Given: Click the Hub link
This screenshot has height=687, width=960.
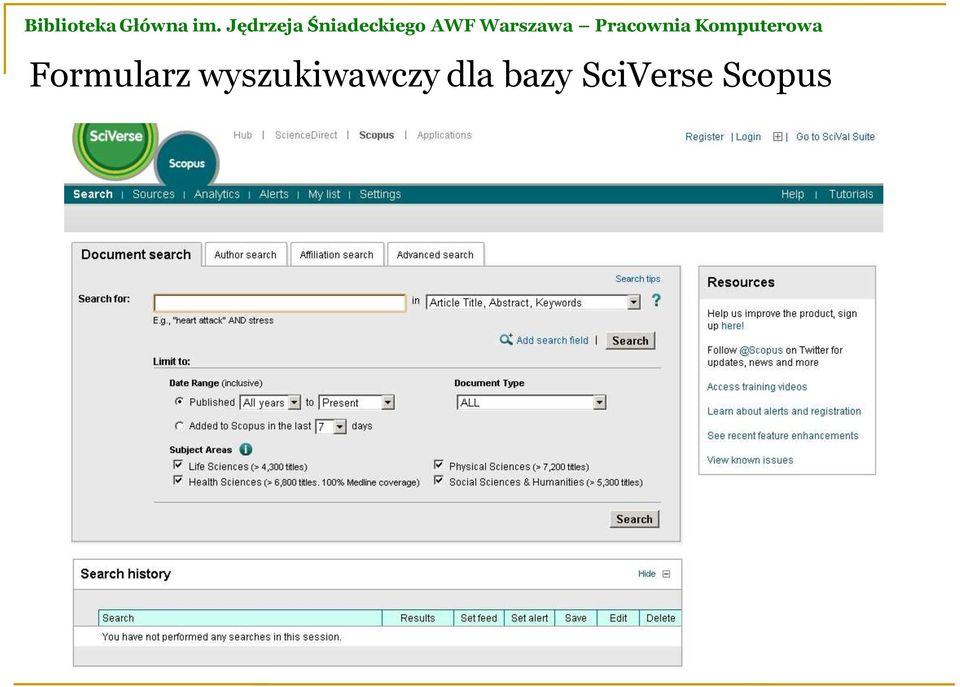Looking at the screenshot, I should coord(242,135).
